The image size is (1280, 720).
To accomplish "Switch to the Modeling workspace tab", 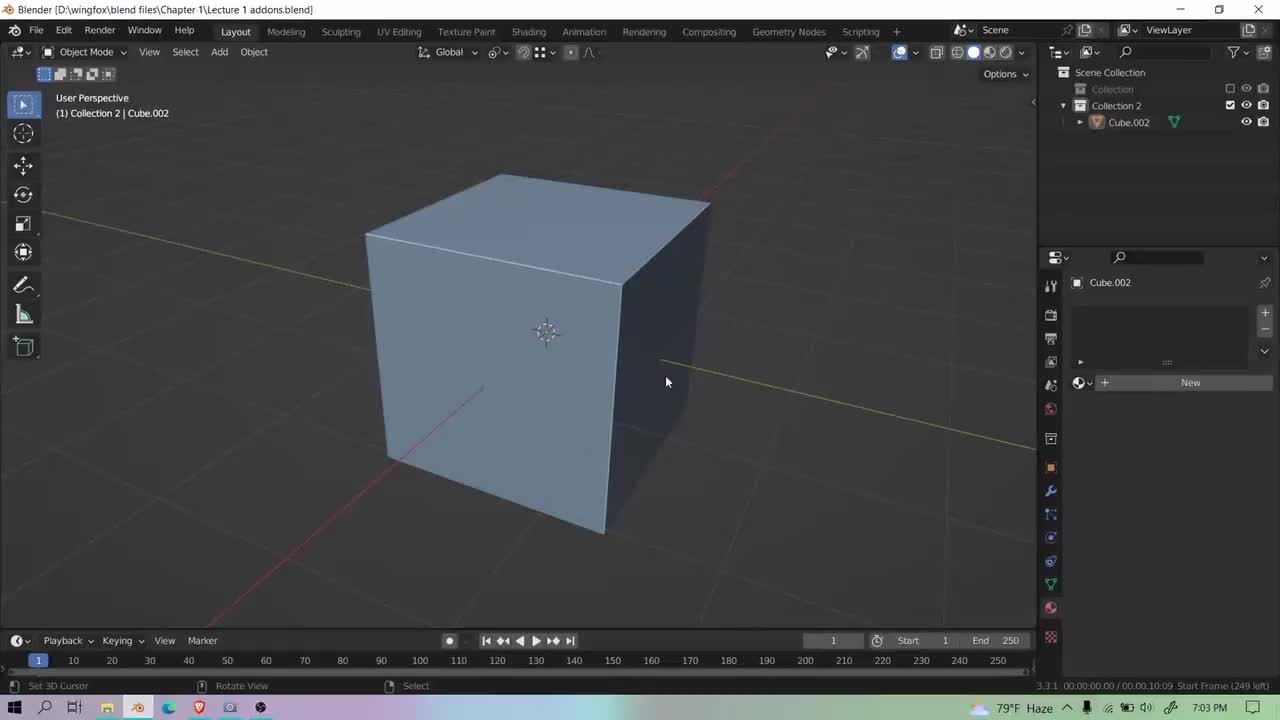I will point(286,32).
